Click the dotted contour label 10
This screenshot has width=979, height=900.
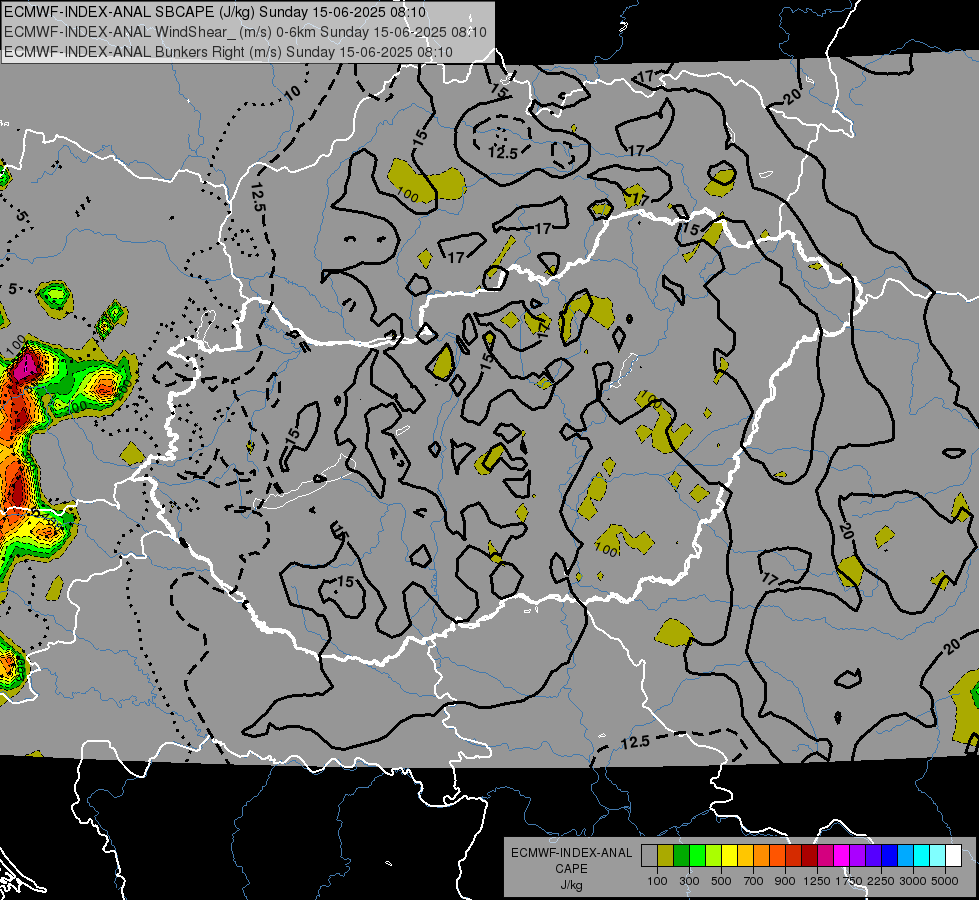pos(292,93)
